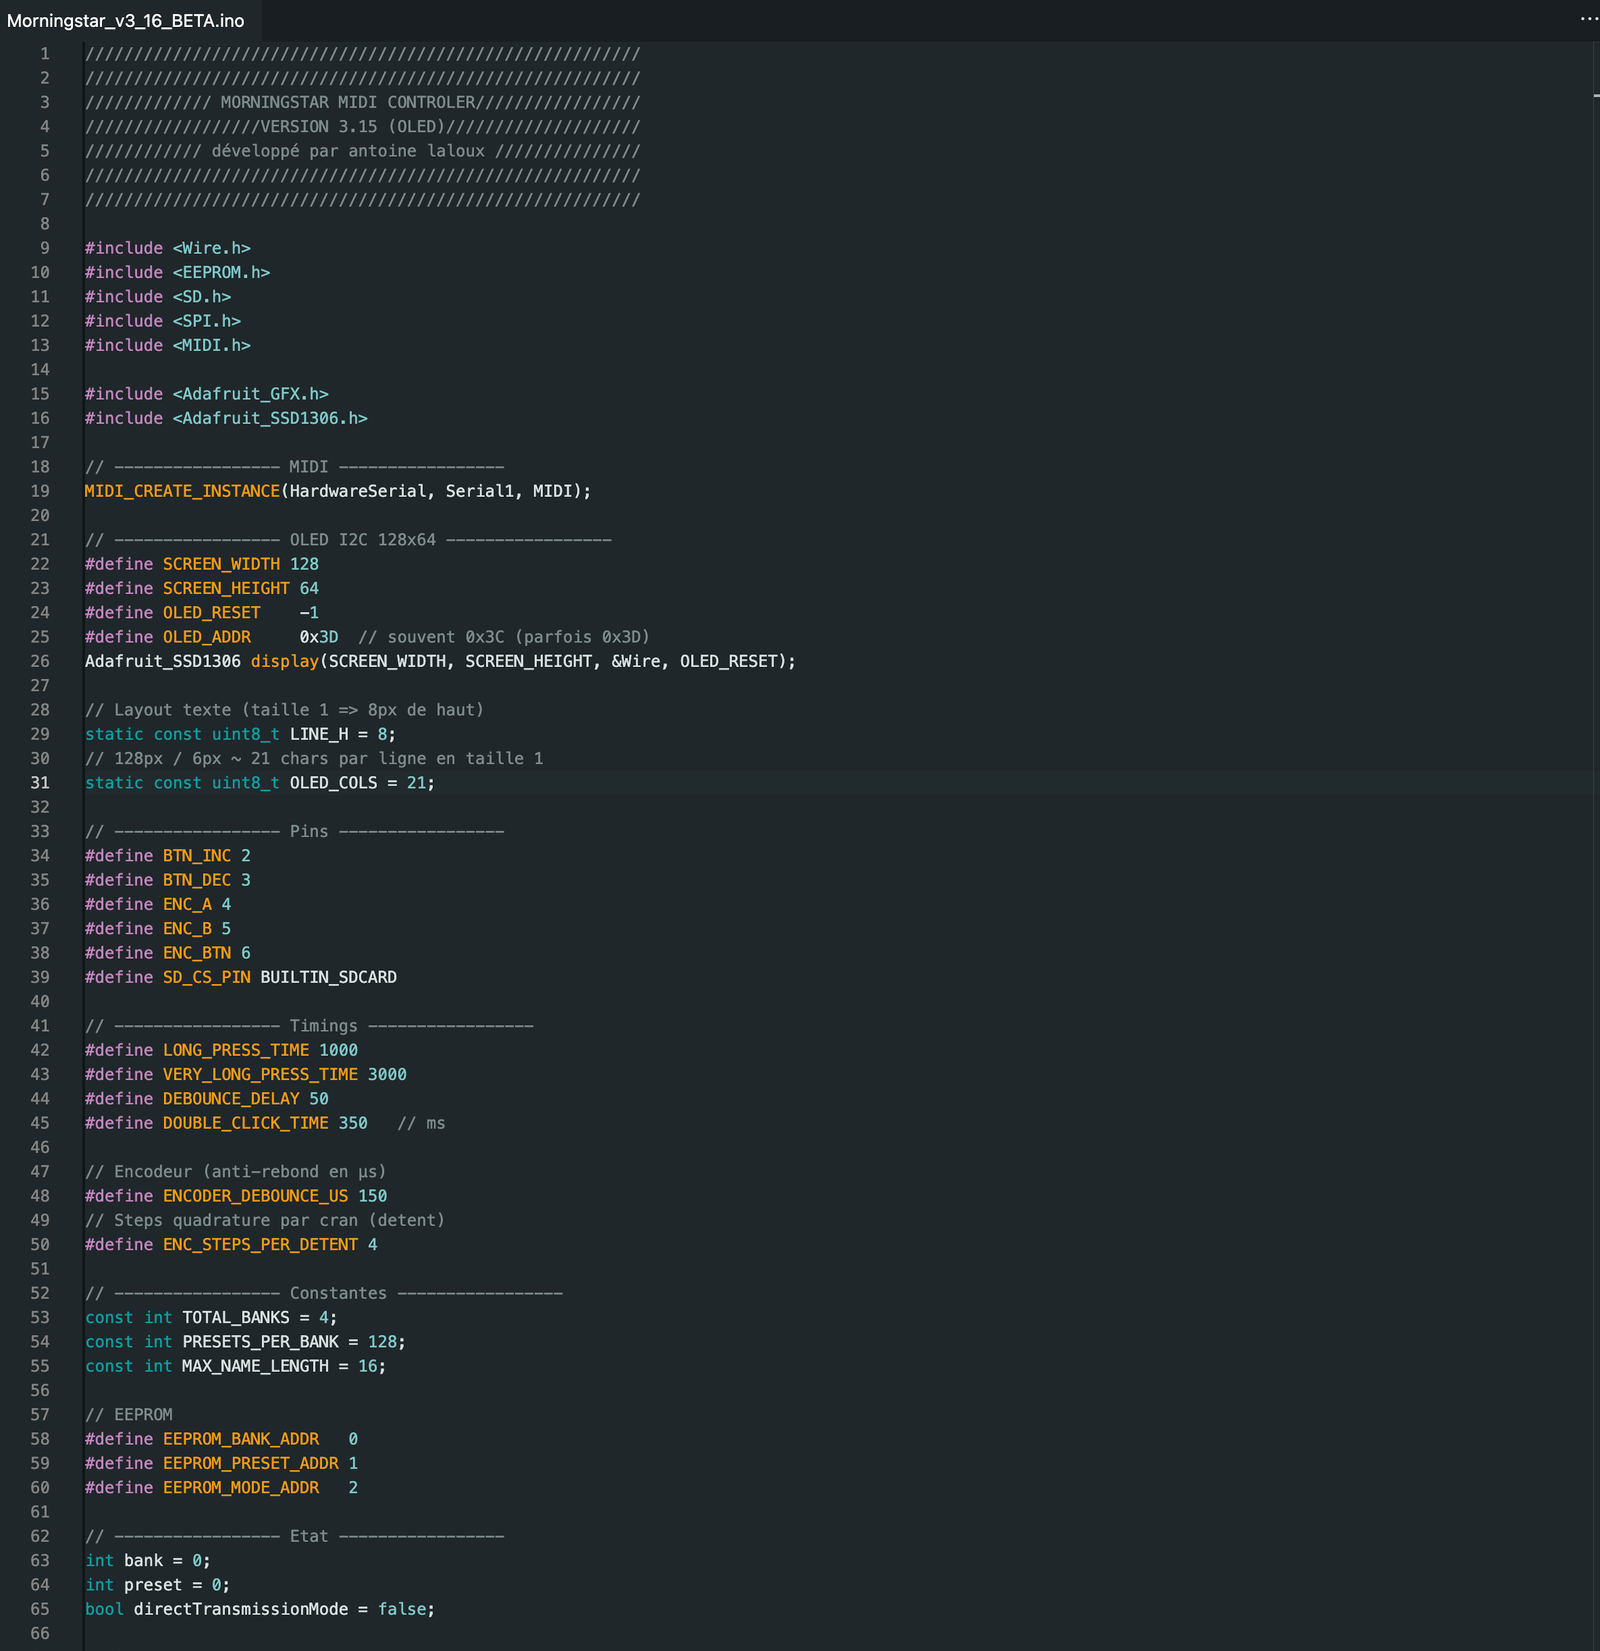Screen dimensions: 1600x1651
Task: Place cursor on MIDI_CREATE_INSTANCE macro call
Action: coord(182,491)
